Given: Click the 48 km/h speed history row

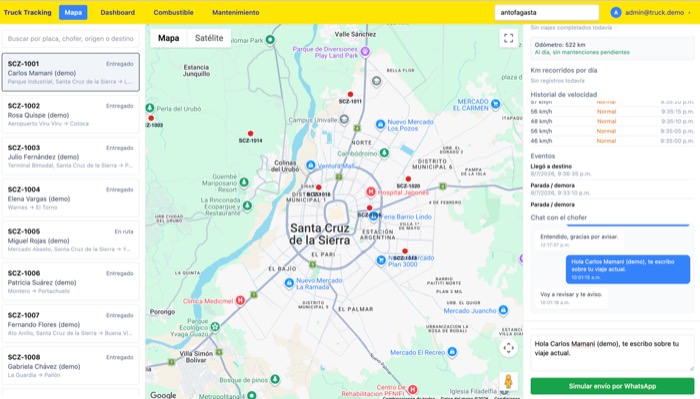Looking at the screenshot, I should pyautogui.click(x=612, y=121).
